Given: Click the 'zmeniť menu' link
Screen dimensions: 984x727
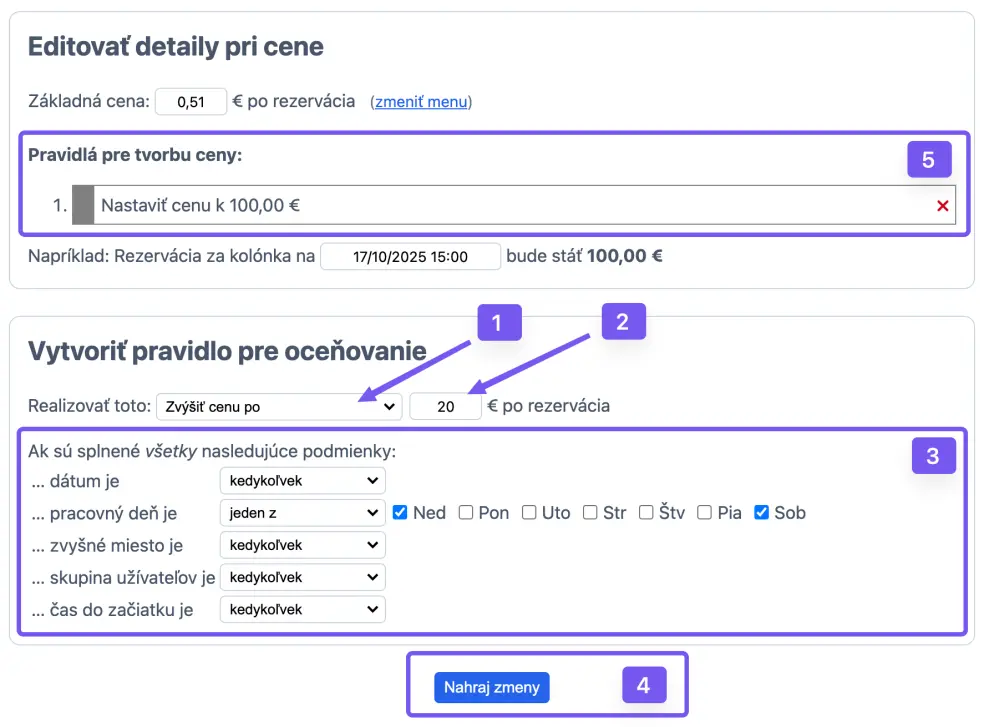Looking at the screenshot, I should point(421,102).
